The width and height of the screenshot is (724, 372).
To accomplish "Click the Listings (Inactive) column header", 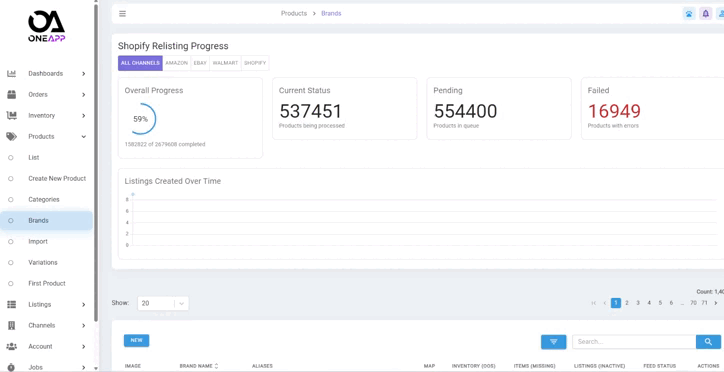I will pos(599,366).
